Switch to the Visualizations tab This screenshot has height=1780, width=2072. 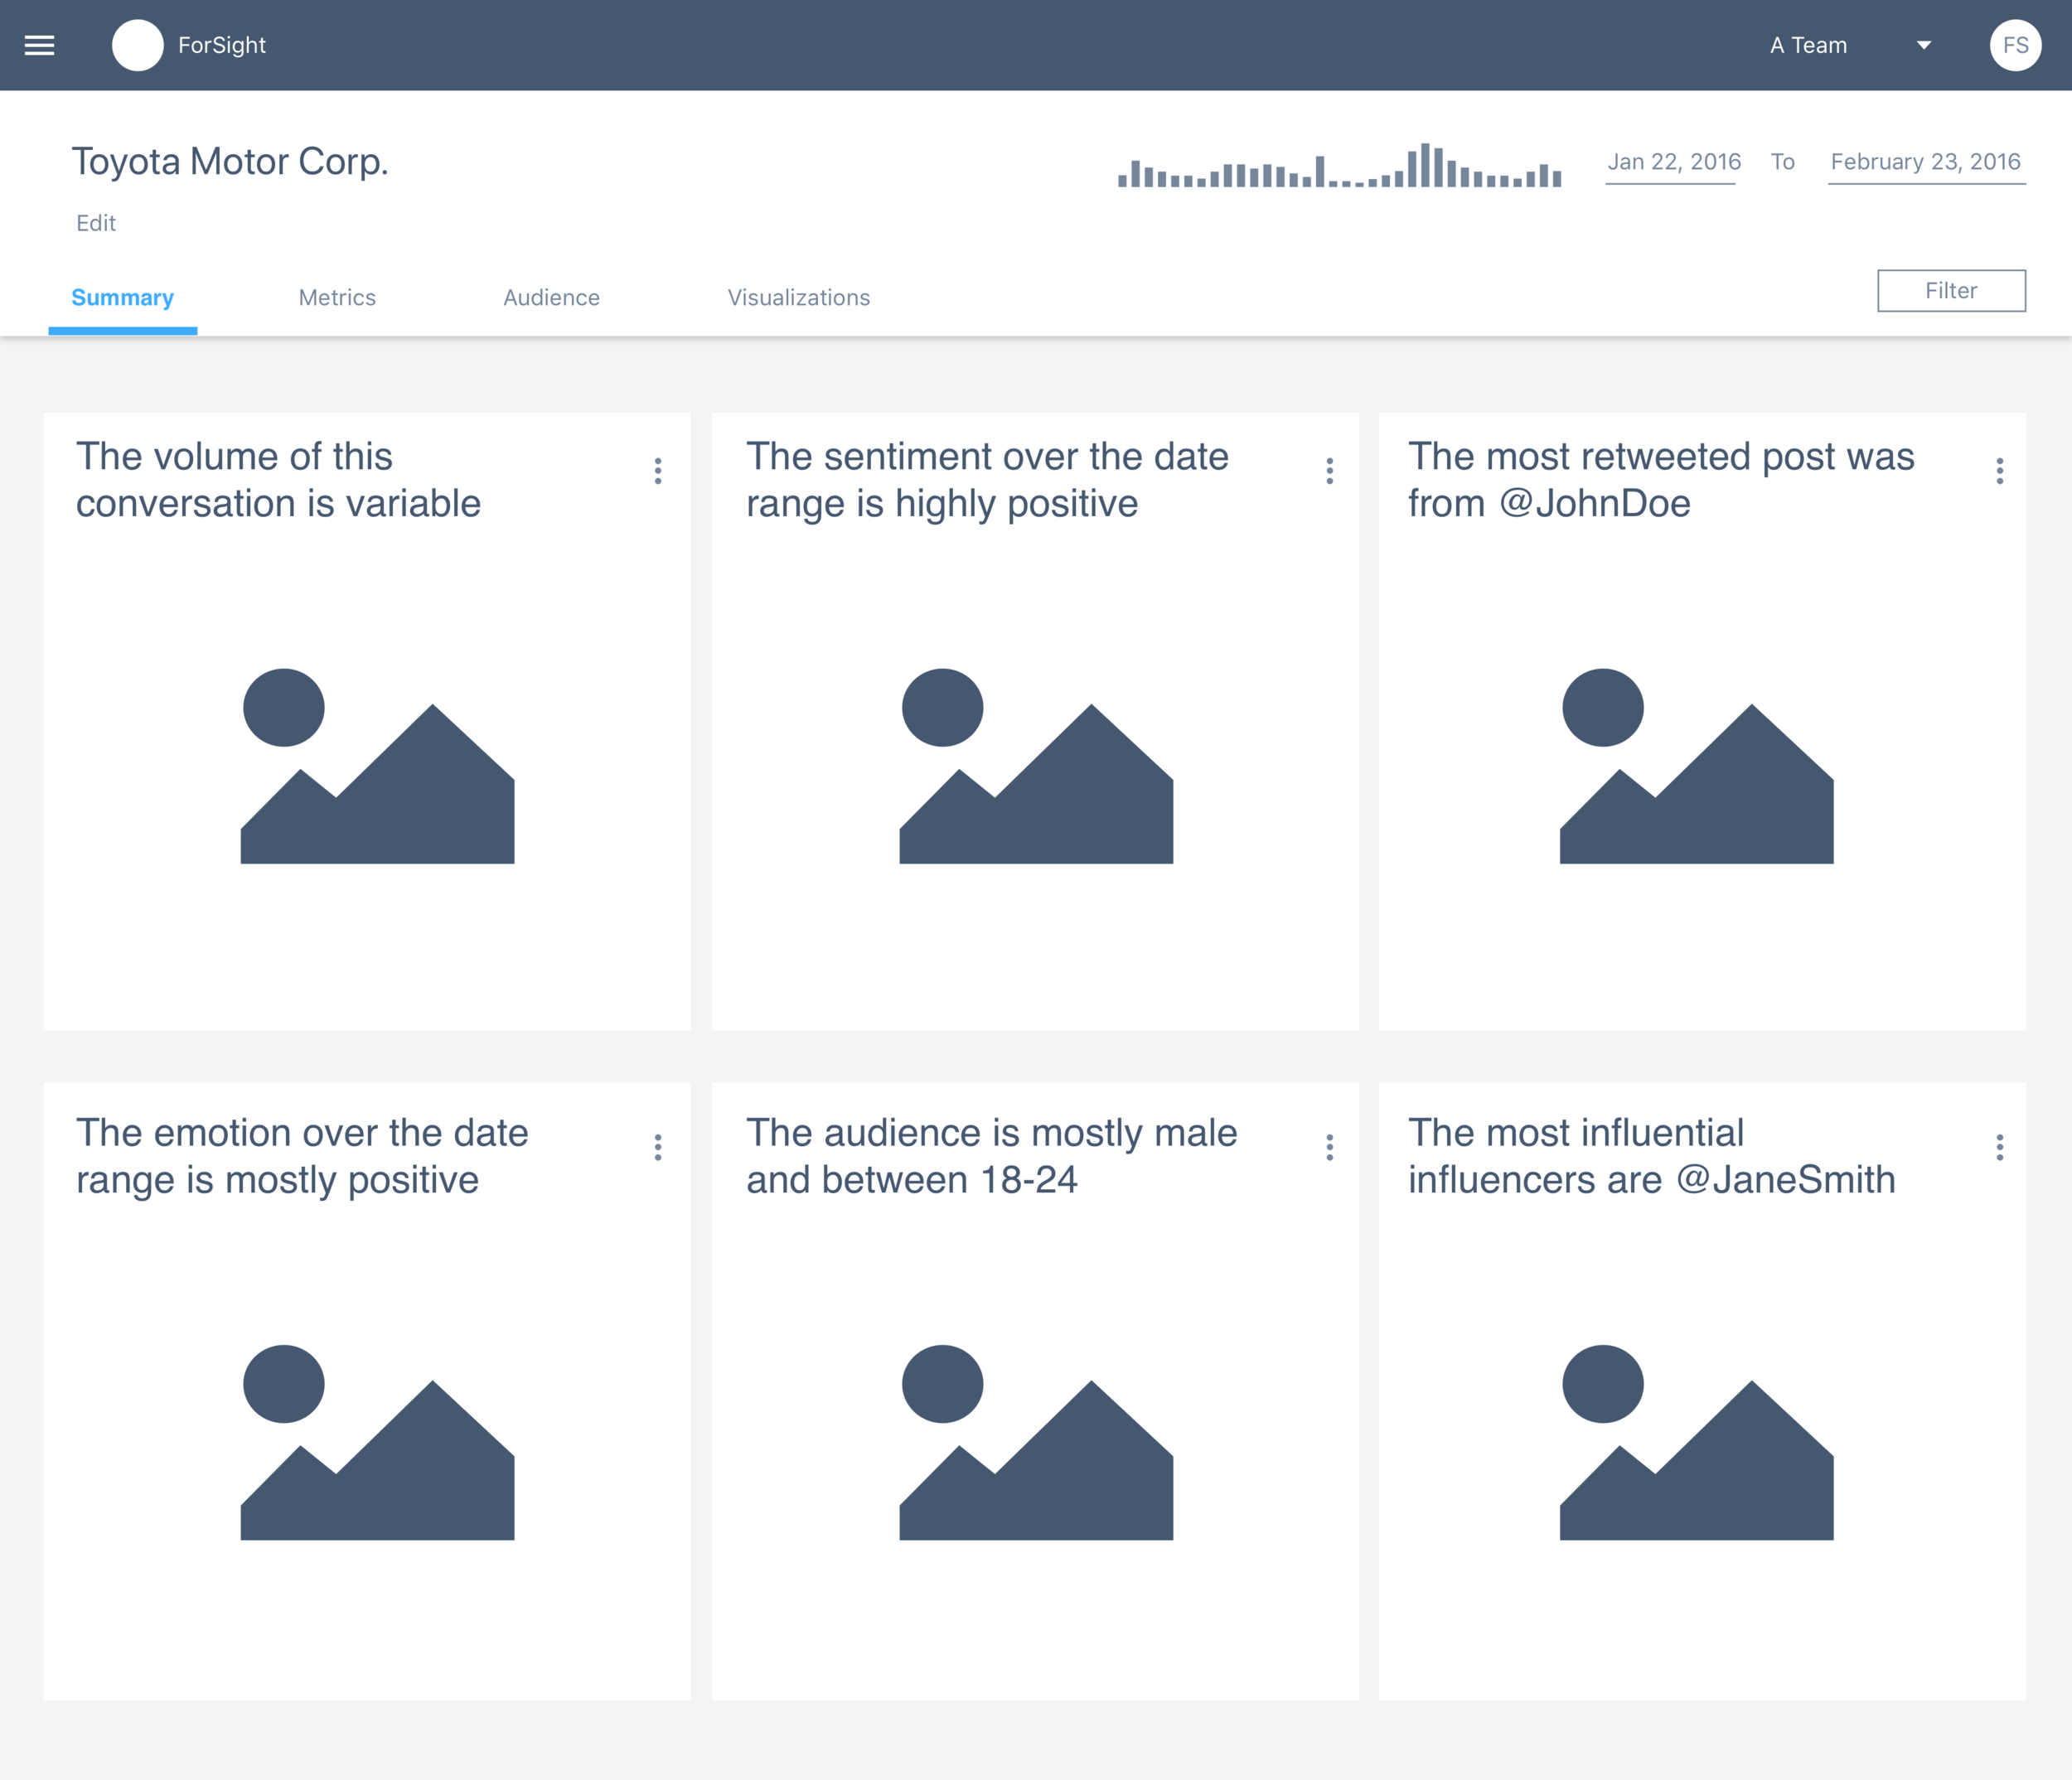pos(798,297)
